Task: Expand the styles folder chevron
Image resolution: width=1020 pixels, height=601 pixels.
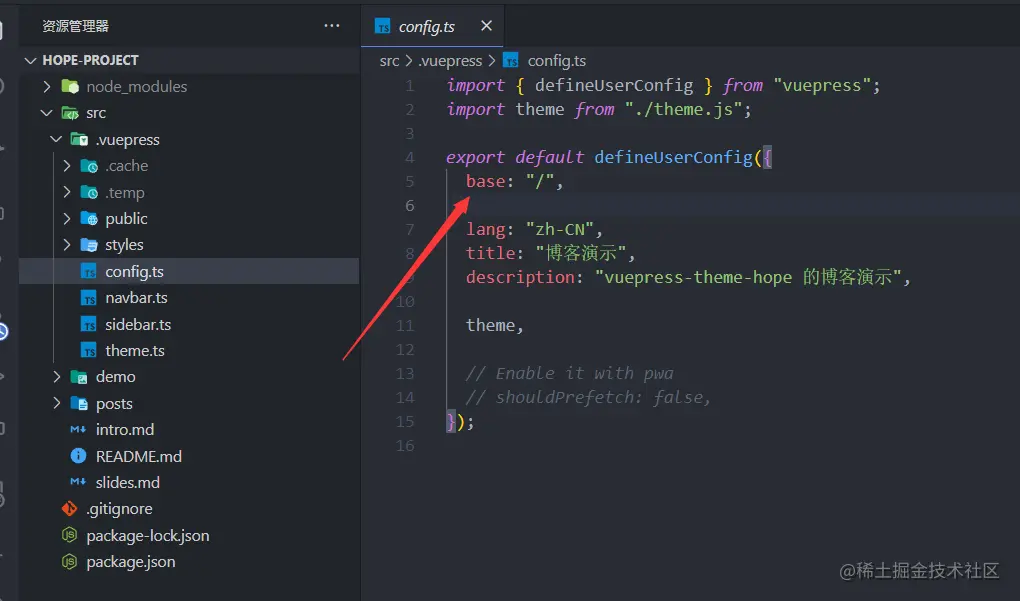Action: (66, 245)
